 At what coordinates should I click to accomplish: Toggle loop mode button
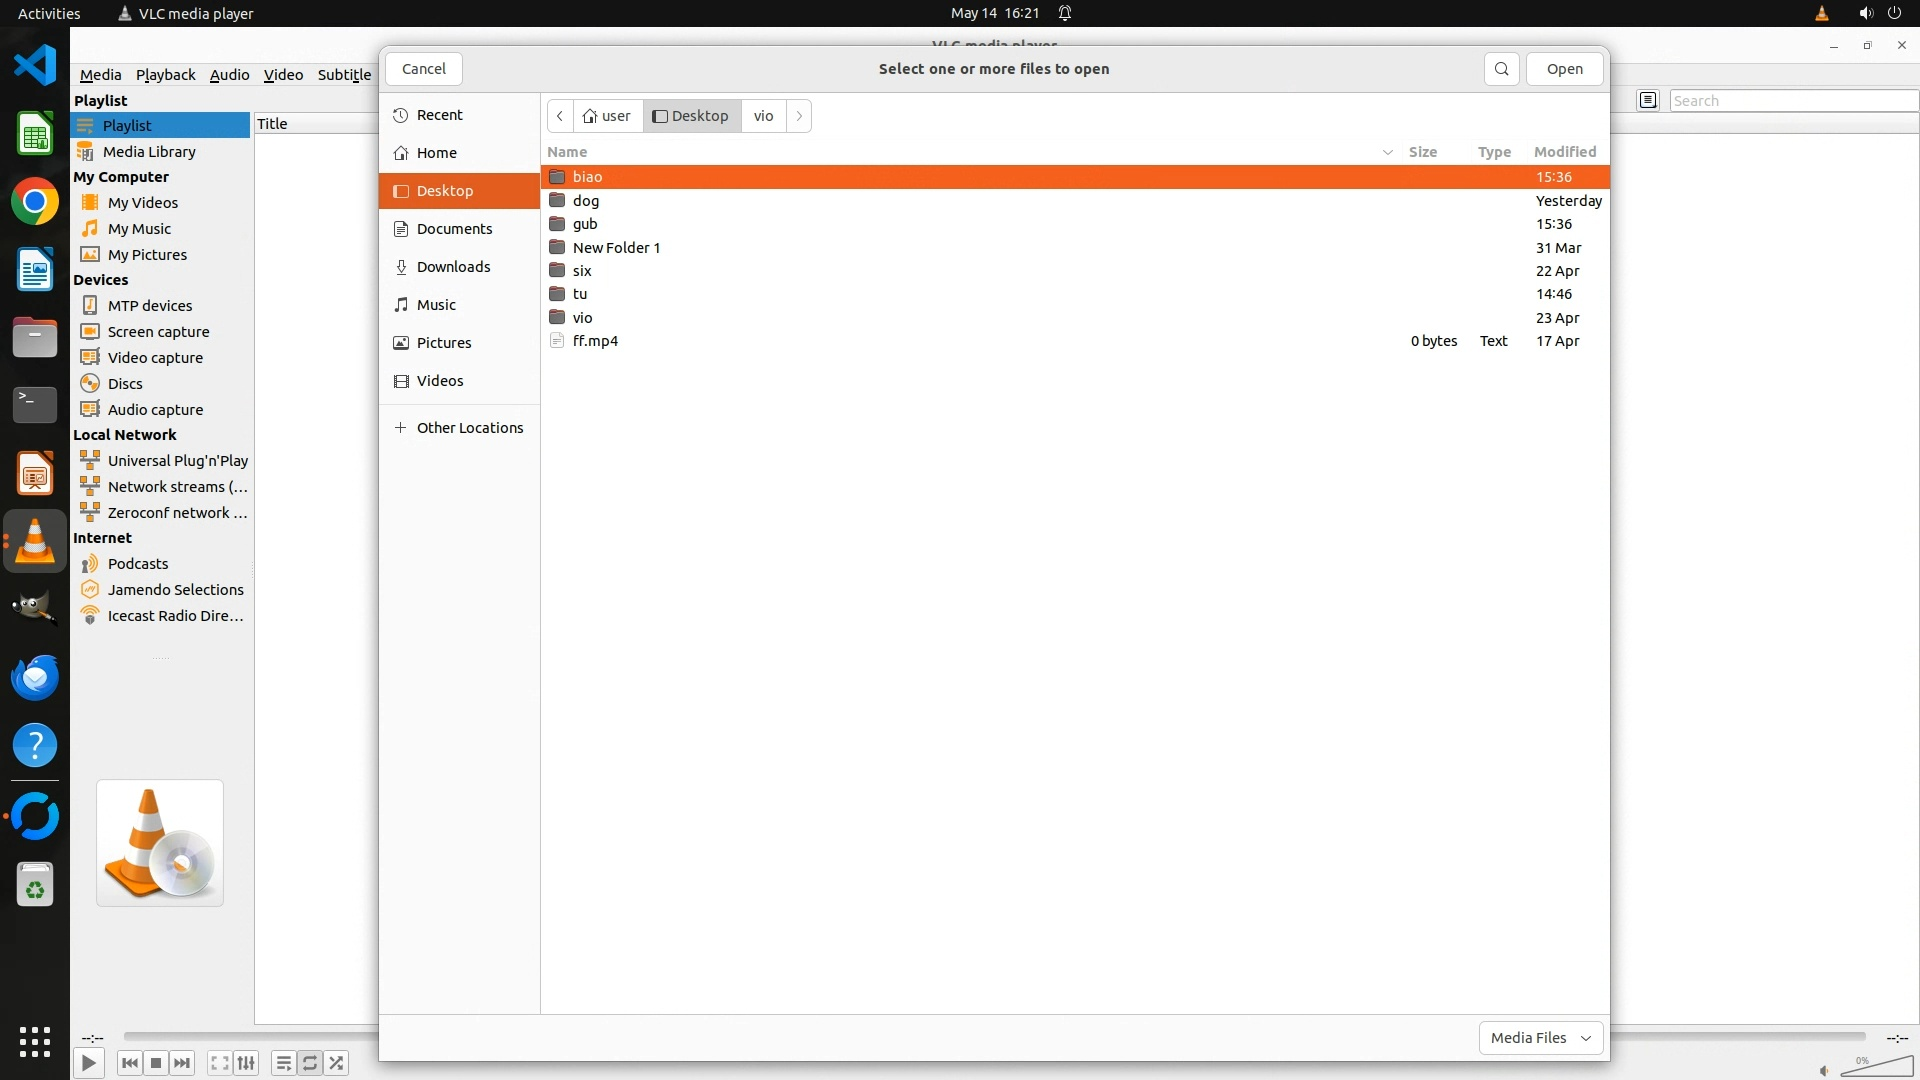(x=310, y=1063)
